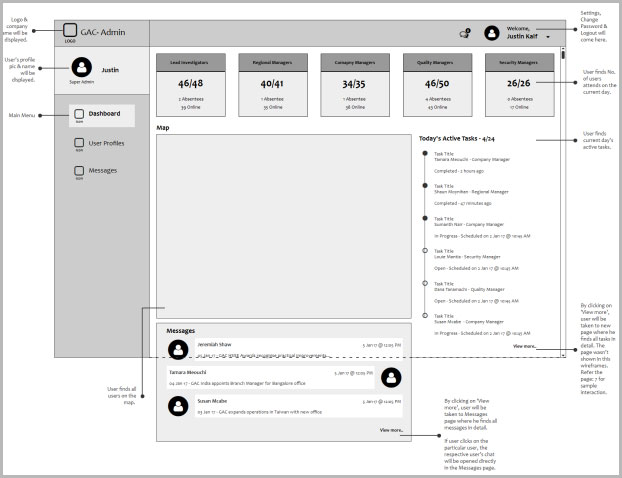Screen dimensions: 622x478
Task: Click the GAC-Admin logo box
Action: pyautogui.click(x=70, y=31)
